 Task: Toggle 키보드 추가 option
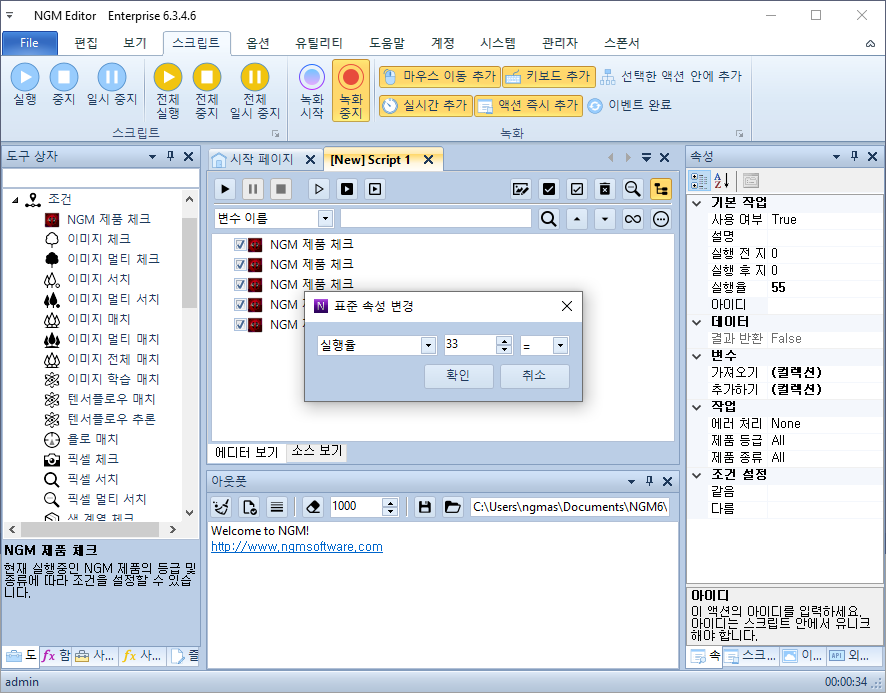point(549,76)
